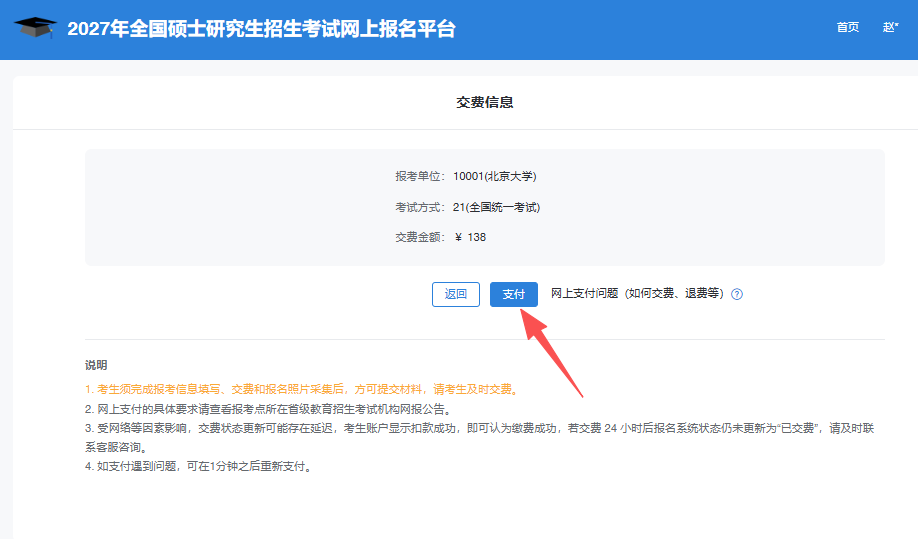Select the fee amount ¥ 138
918x539 pixels.
pos(471,237)
